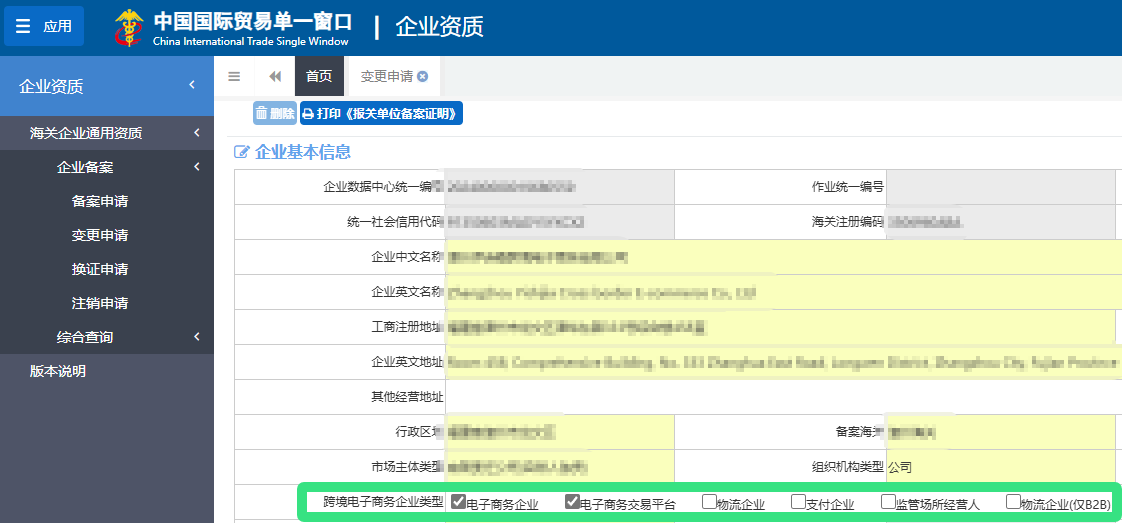Uncheck the 电子商务交易平台 checkbox
The image size is (1122, 523).
pyautogui.click(x=573, y=502)
